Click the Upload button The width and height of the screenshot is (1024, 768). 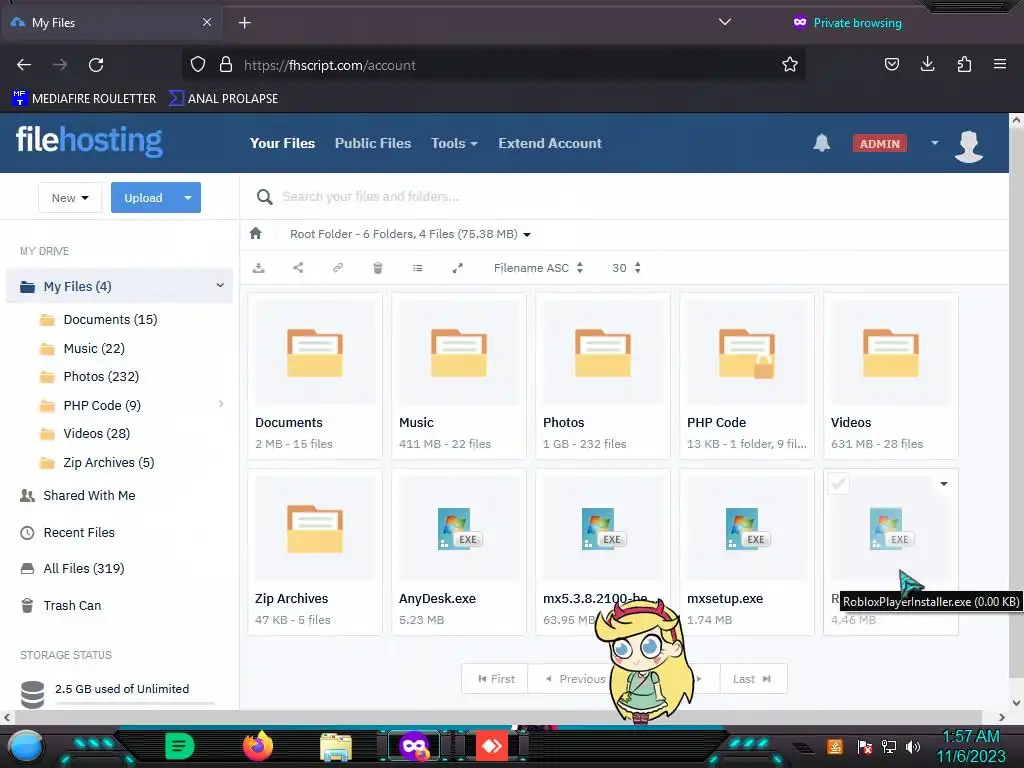coord(144,198)
